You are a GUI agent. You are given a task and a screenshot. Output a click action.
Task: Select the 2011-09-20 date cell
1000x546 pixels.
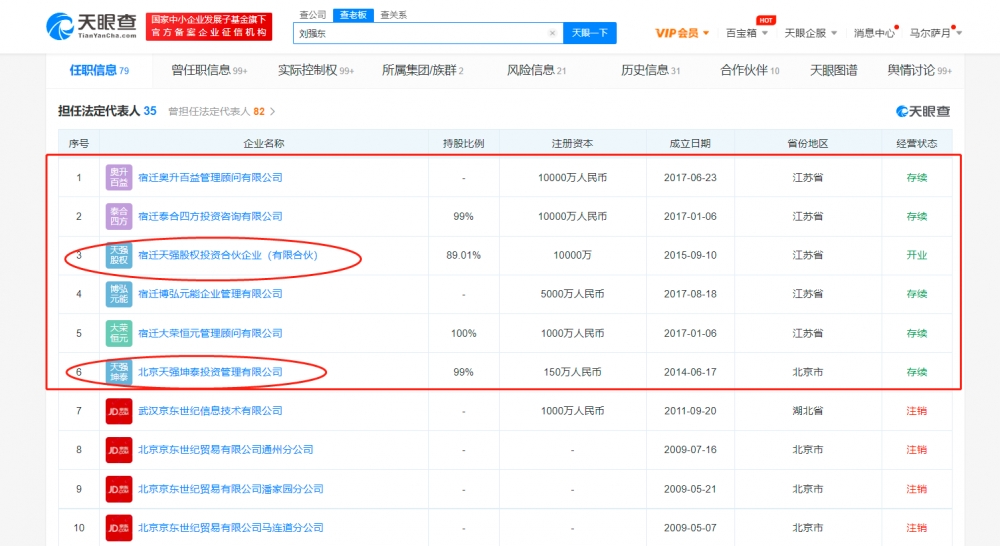pos(690,411)
